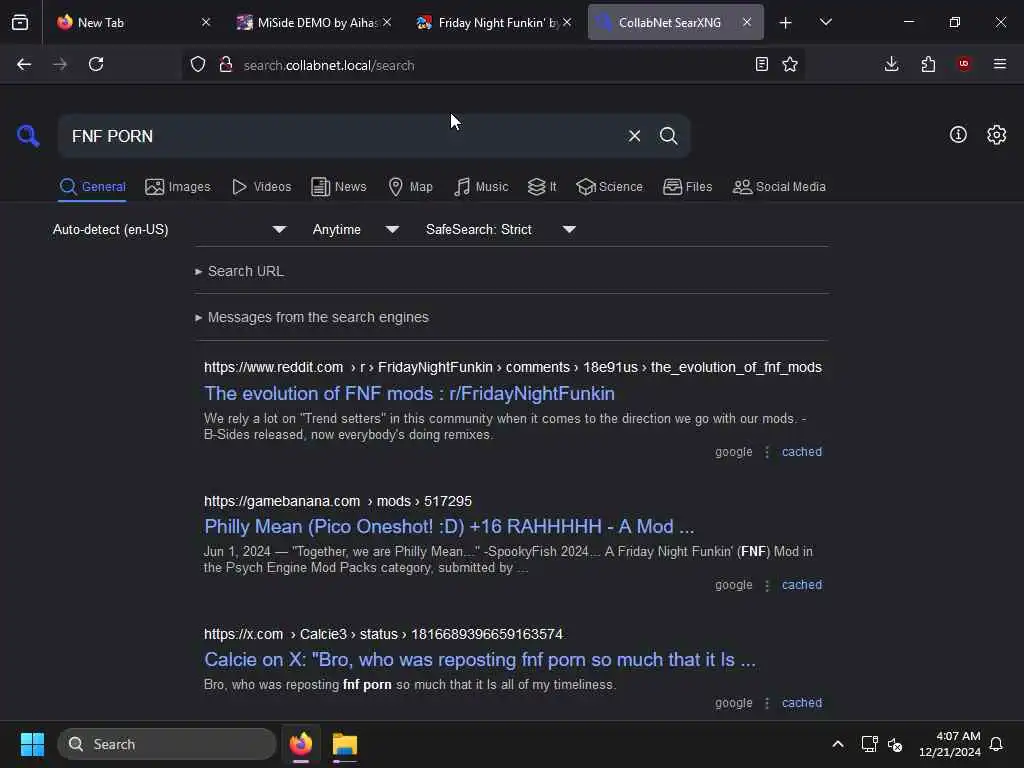The width and height of the screenshot is (1024, 768).
Task: Select the Science search category
Action: 609,187
